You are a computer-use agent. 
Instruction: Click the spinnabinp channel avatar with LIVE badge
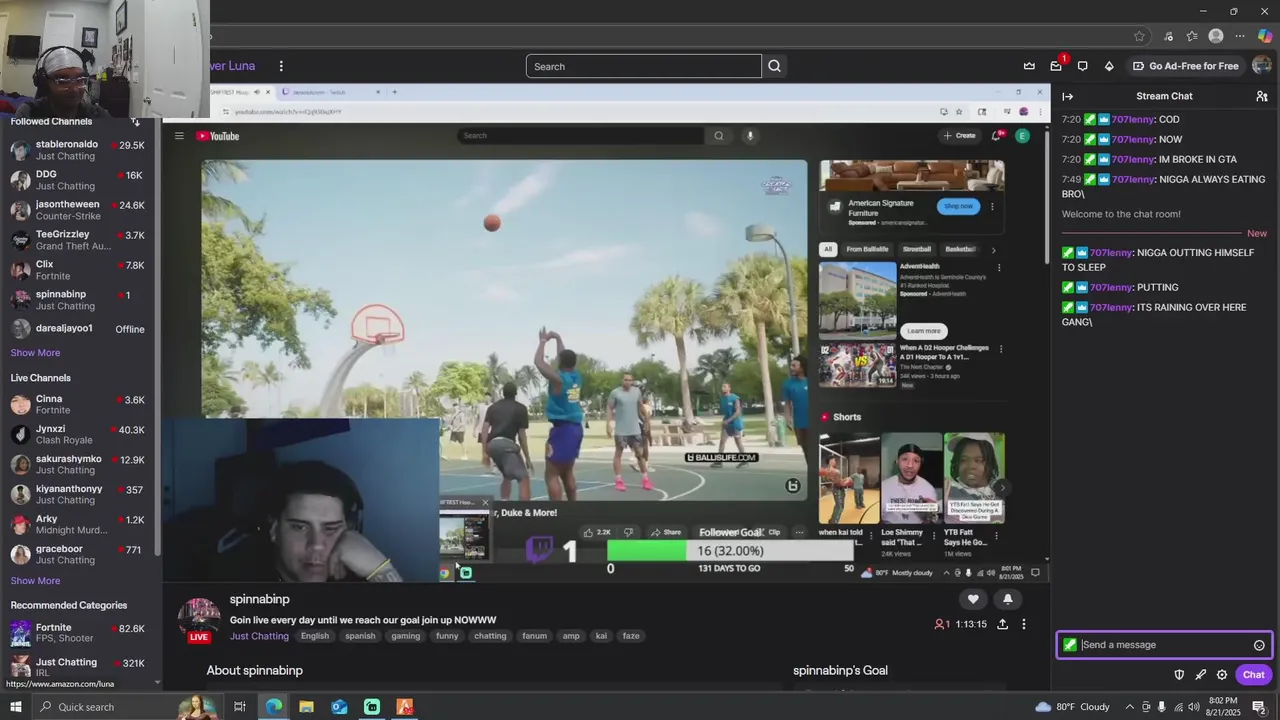pyautogui.click(x=199, y=620)
